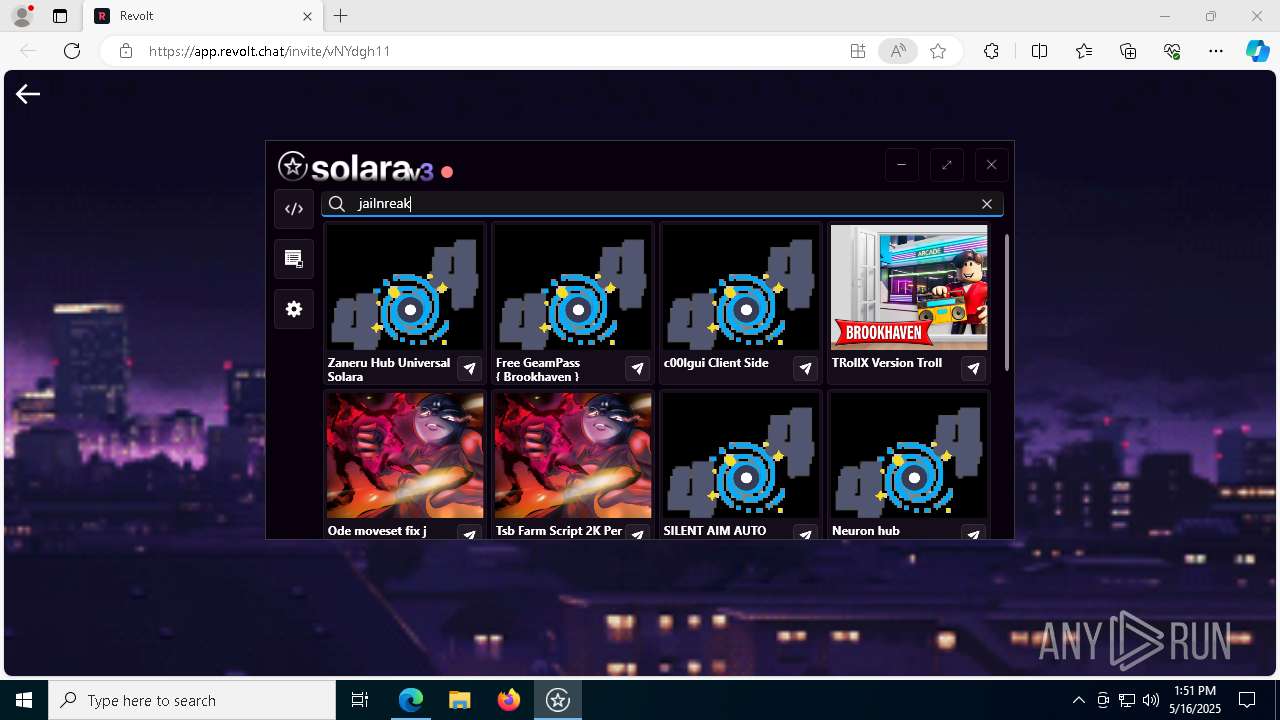Open Copilot sidebar
Image resolution: width=1280 pixels, height=720 pixels.
(1257, 51)
